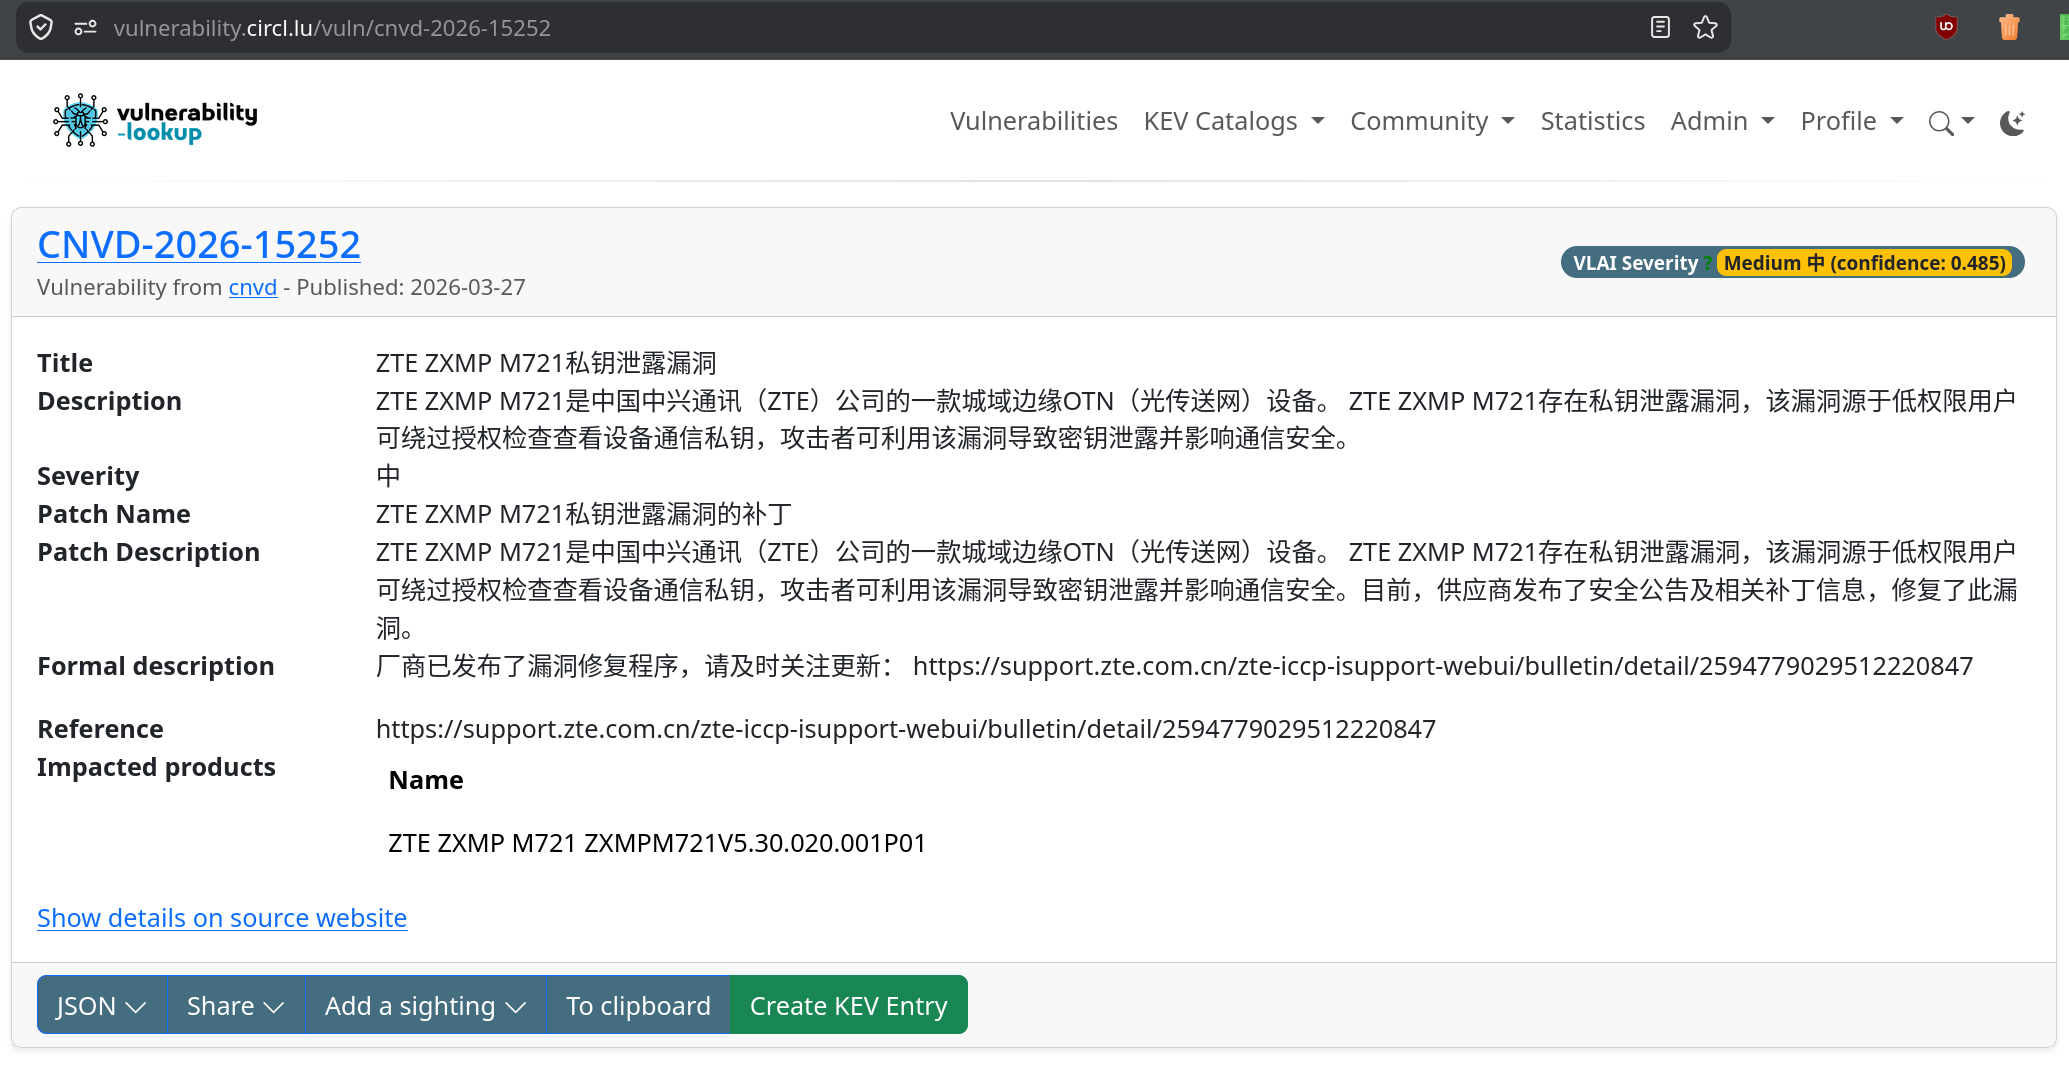Go to the Vulnerabilities page

point(1033,121)
